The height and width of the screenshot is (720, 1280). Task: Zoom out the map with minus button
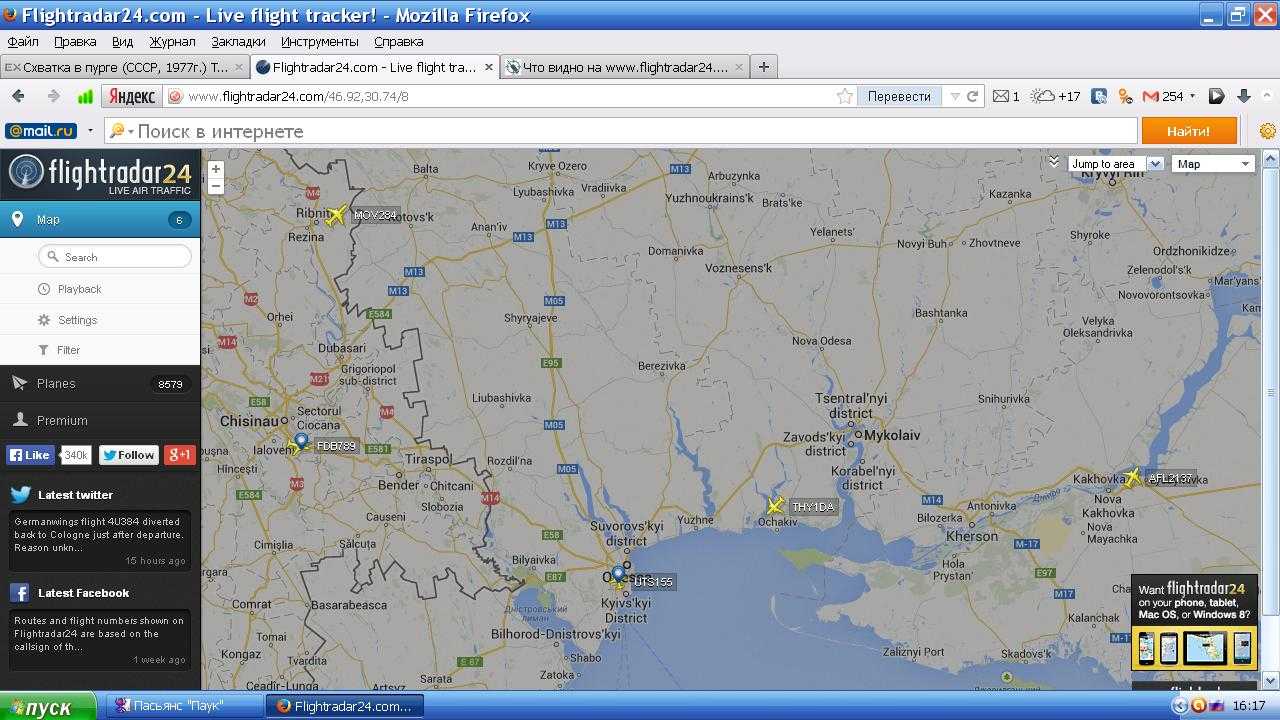215,186
